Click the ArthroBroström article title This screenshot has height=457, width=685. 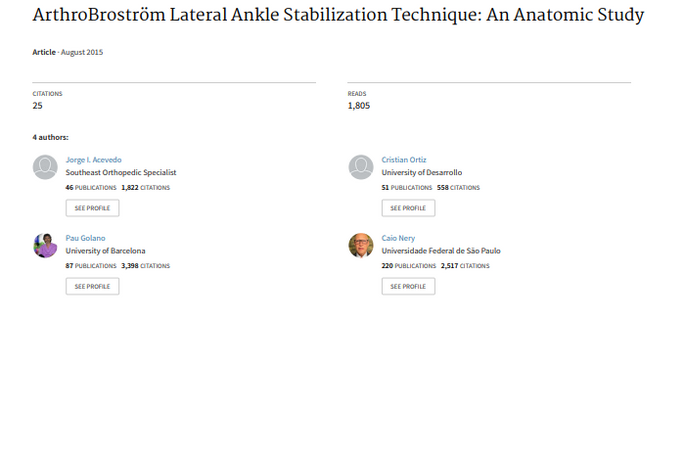tap(338, 16)
